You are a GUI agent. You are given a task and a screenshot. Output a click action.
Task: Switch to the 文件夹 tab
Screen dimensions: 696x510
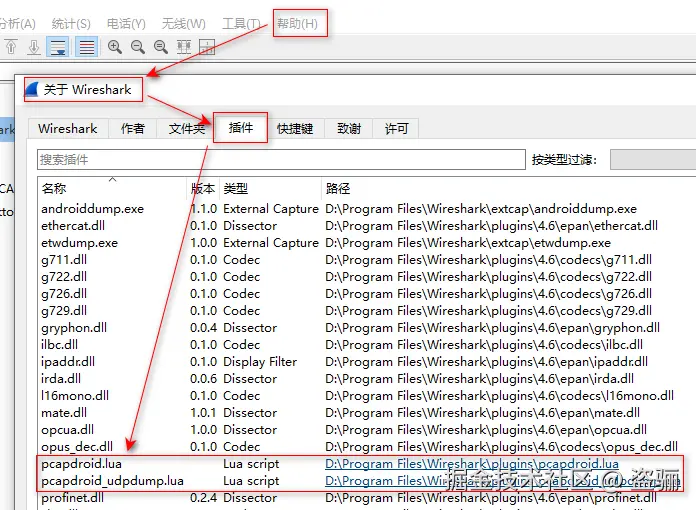coord(186,129)
